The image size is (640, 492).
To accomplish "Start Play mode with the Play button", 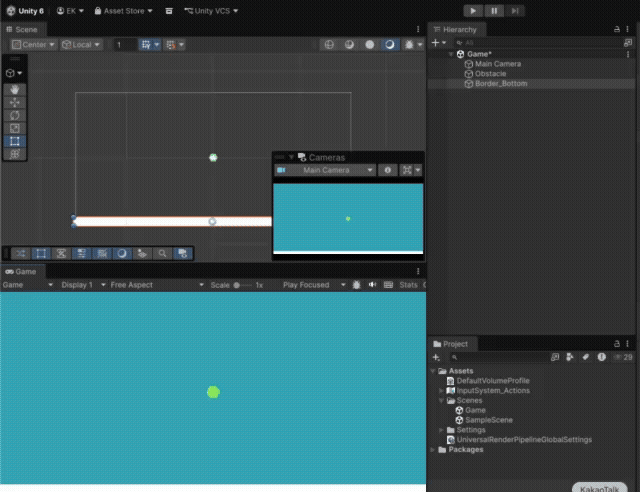I will [473, 11].
